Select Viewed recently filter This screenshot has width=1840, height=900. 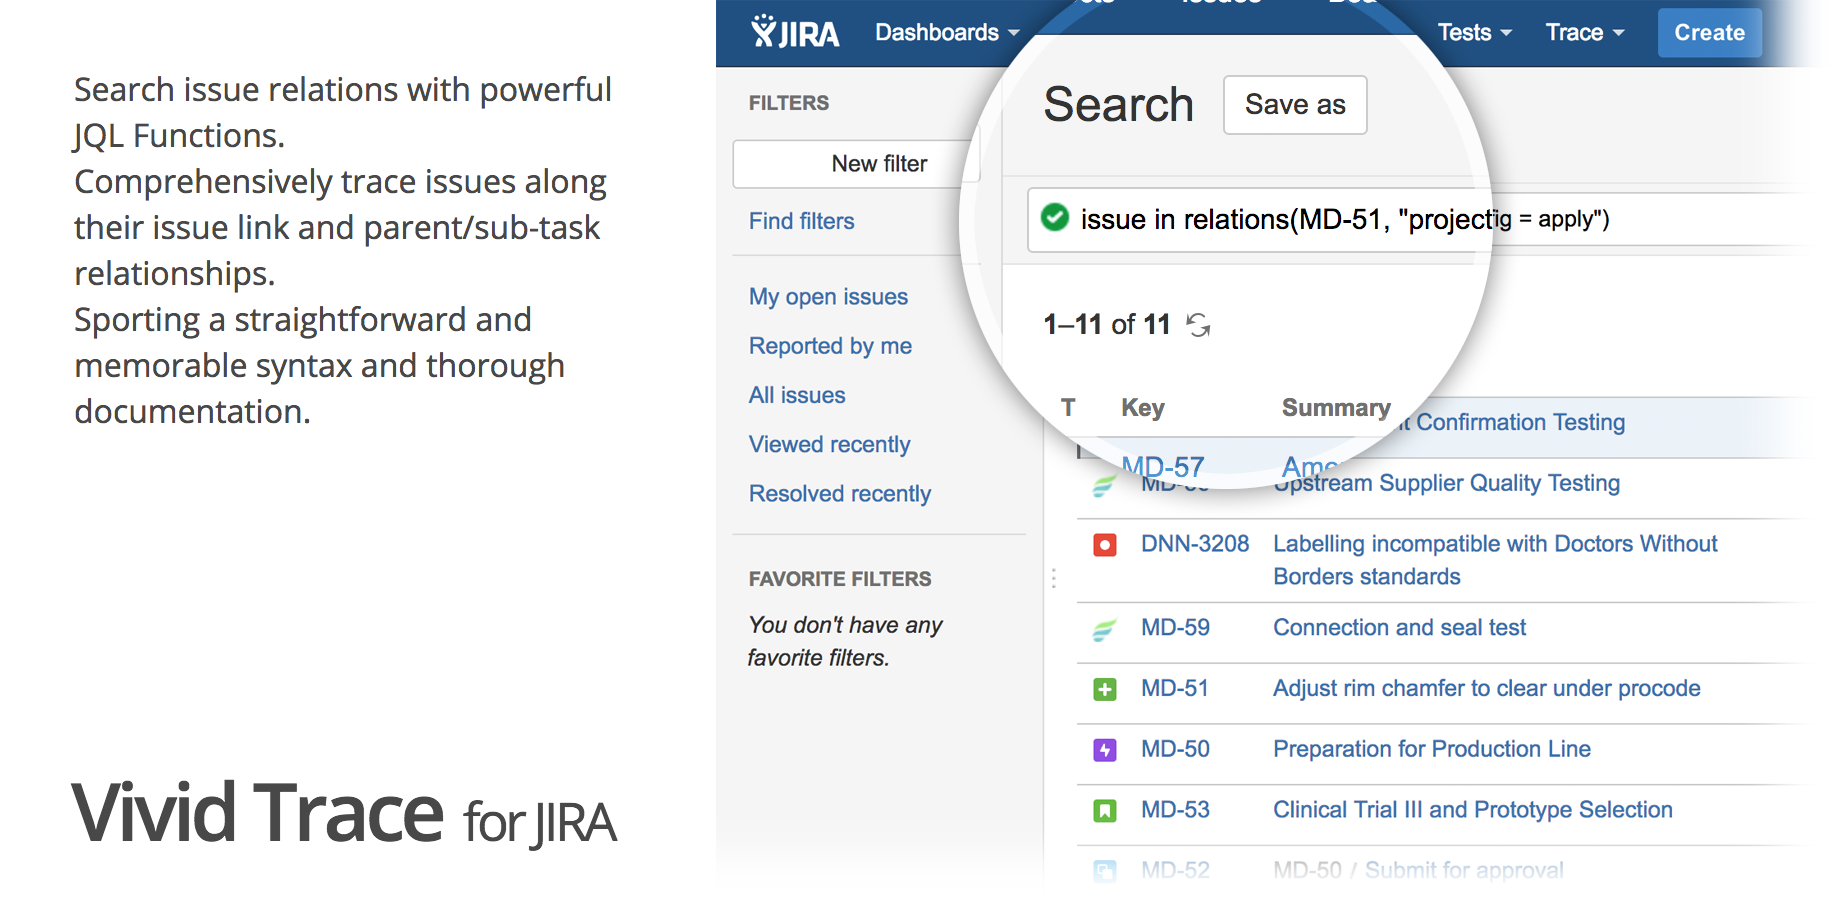point(829,444)
